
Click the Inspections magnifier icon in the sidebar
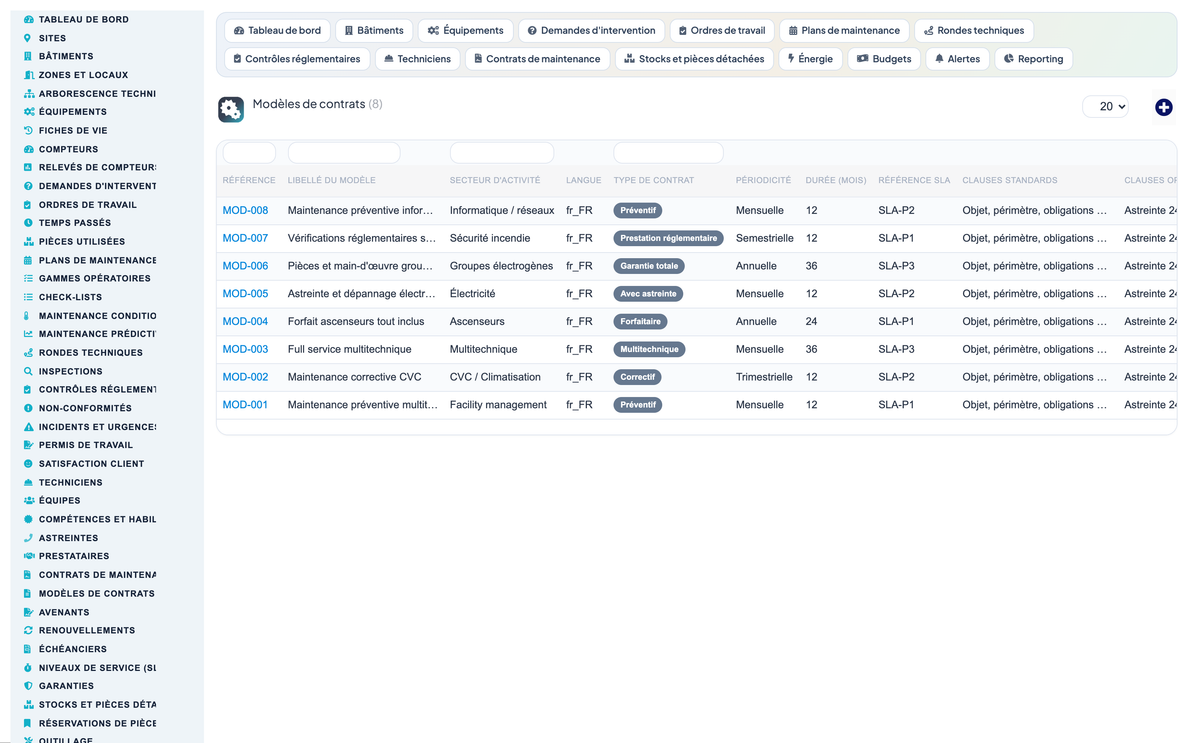pyautogui.click(x=28, y=371)
